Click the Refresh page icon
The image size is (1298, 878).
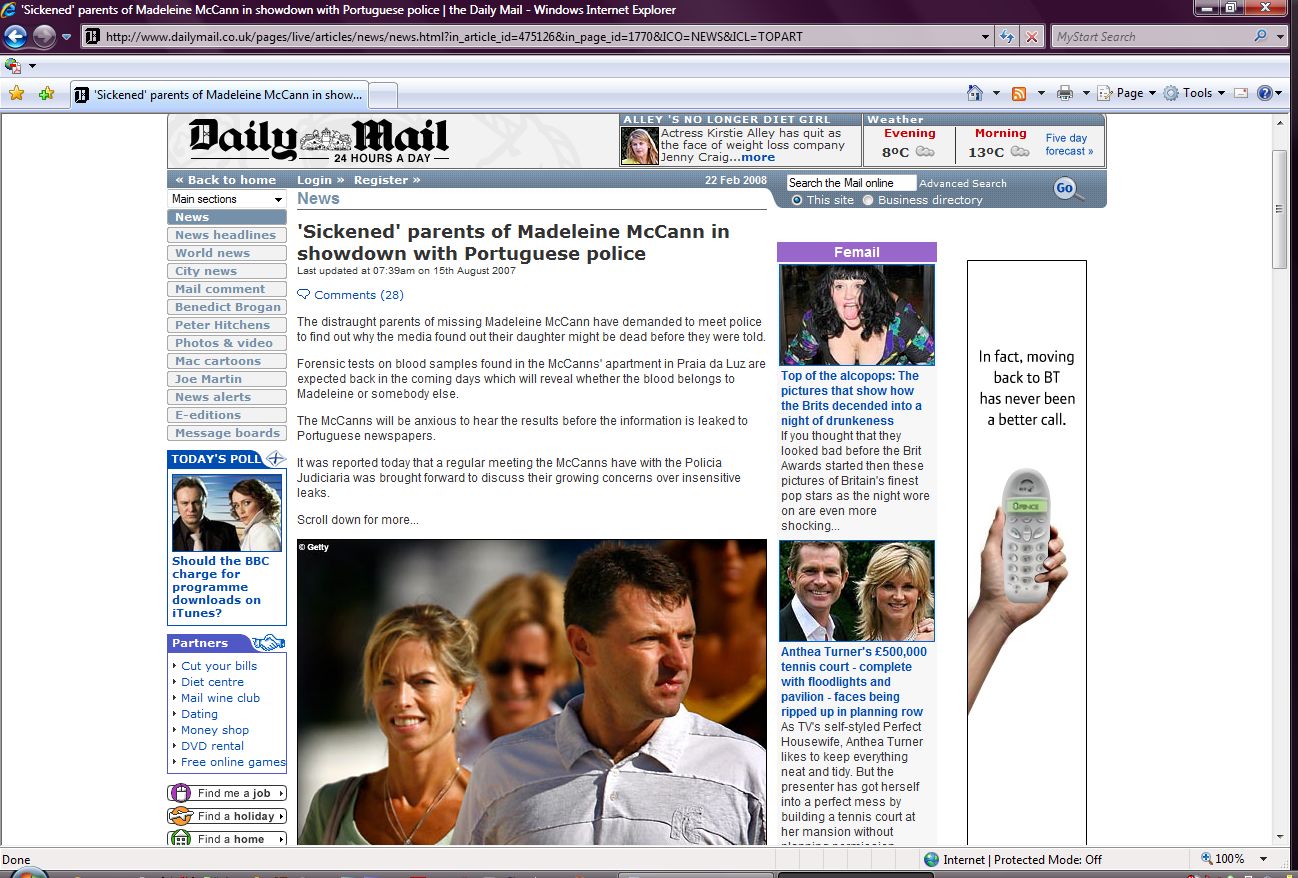tap(1007, 37)
